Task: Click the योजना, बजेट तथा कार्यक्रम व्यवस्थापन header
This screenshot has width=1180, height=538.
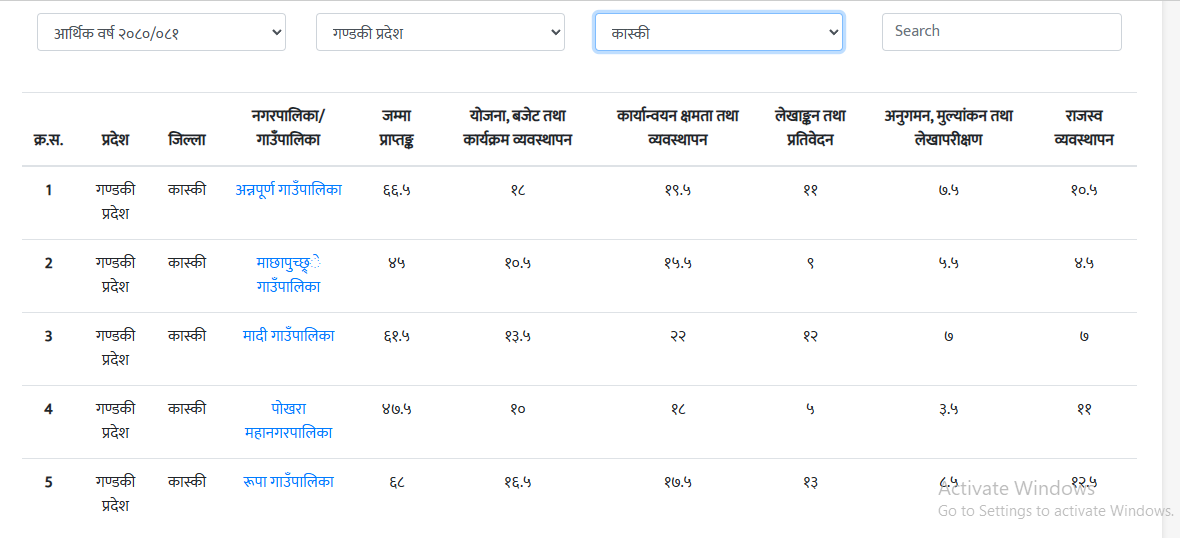Action: tap(516, 128)
